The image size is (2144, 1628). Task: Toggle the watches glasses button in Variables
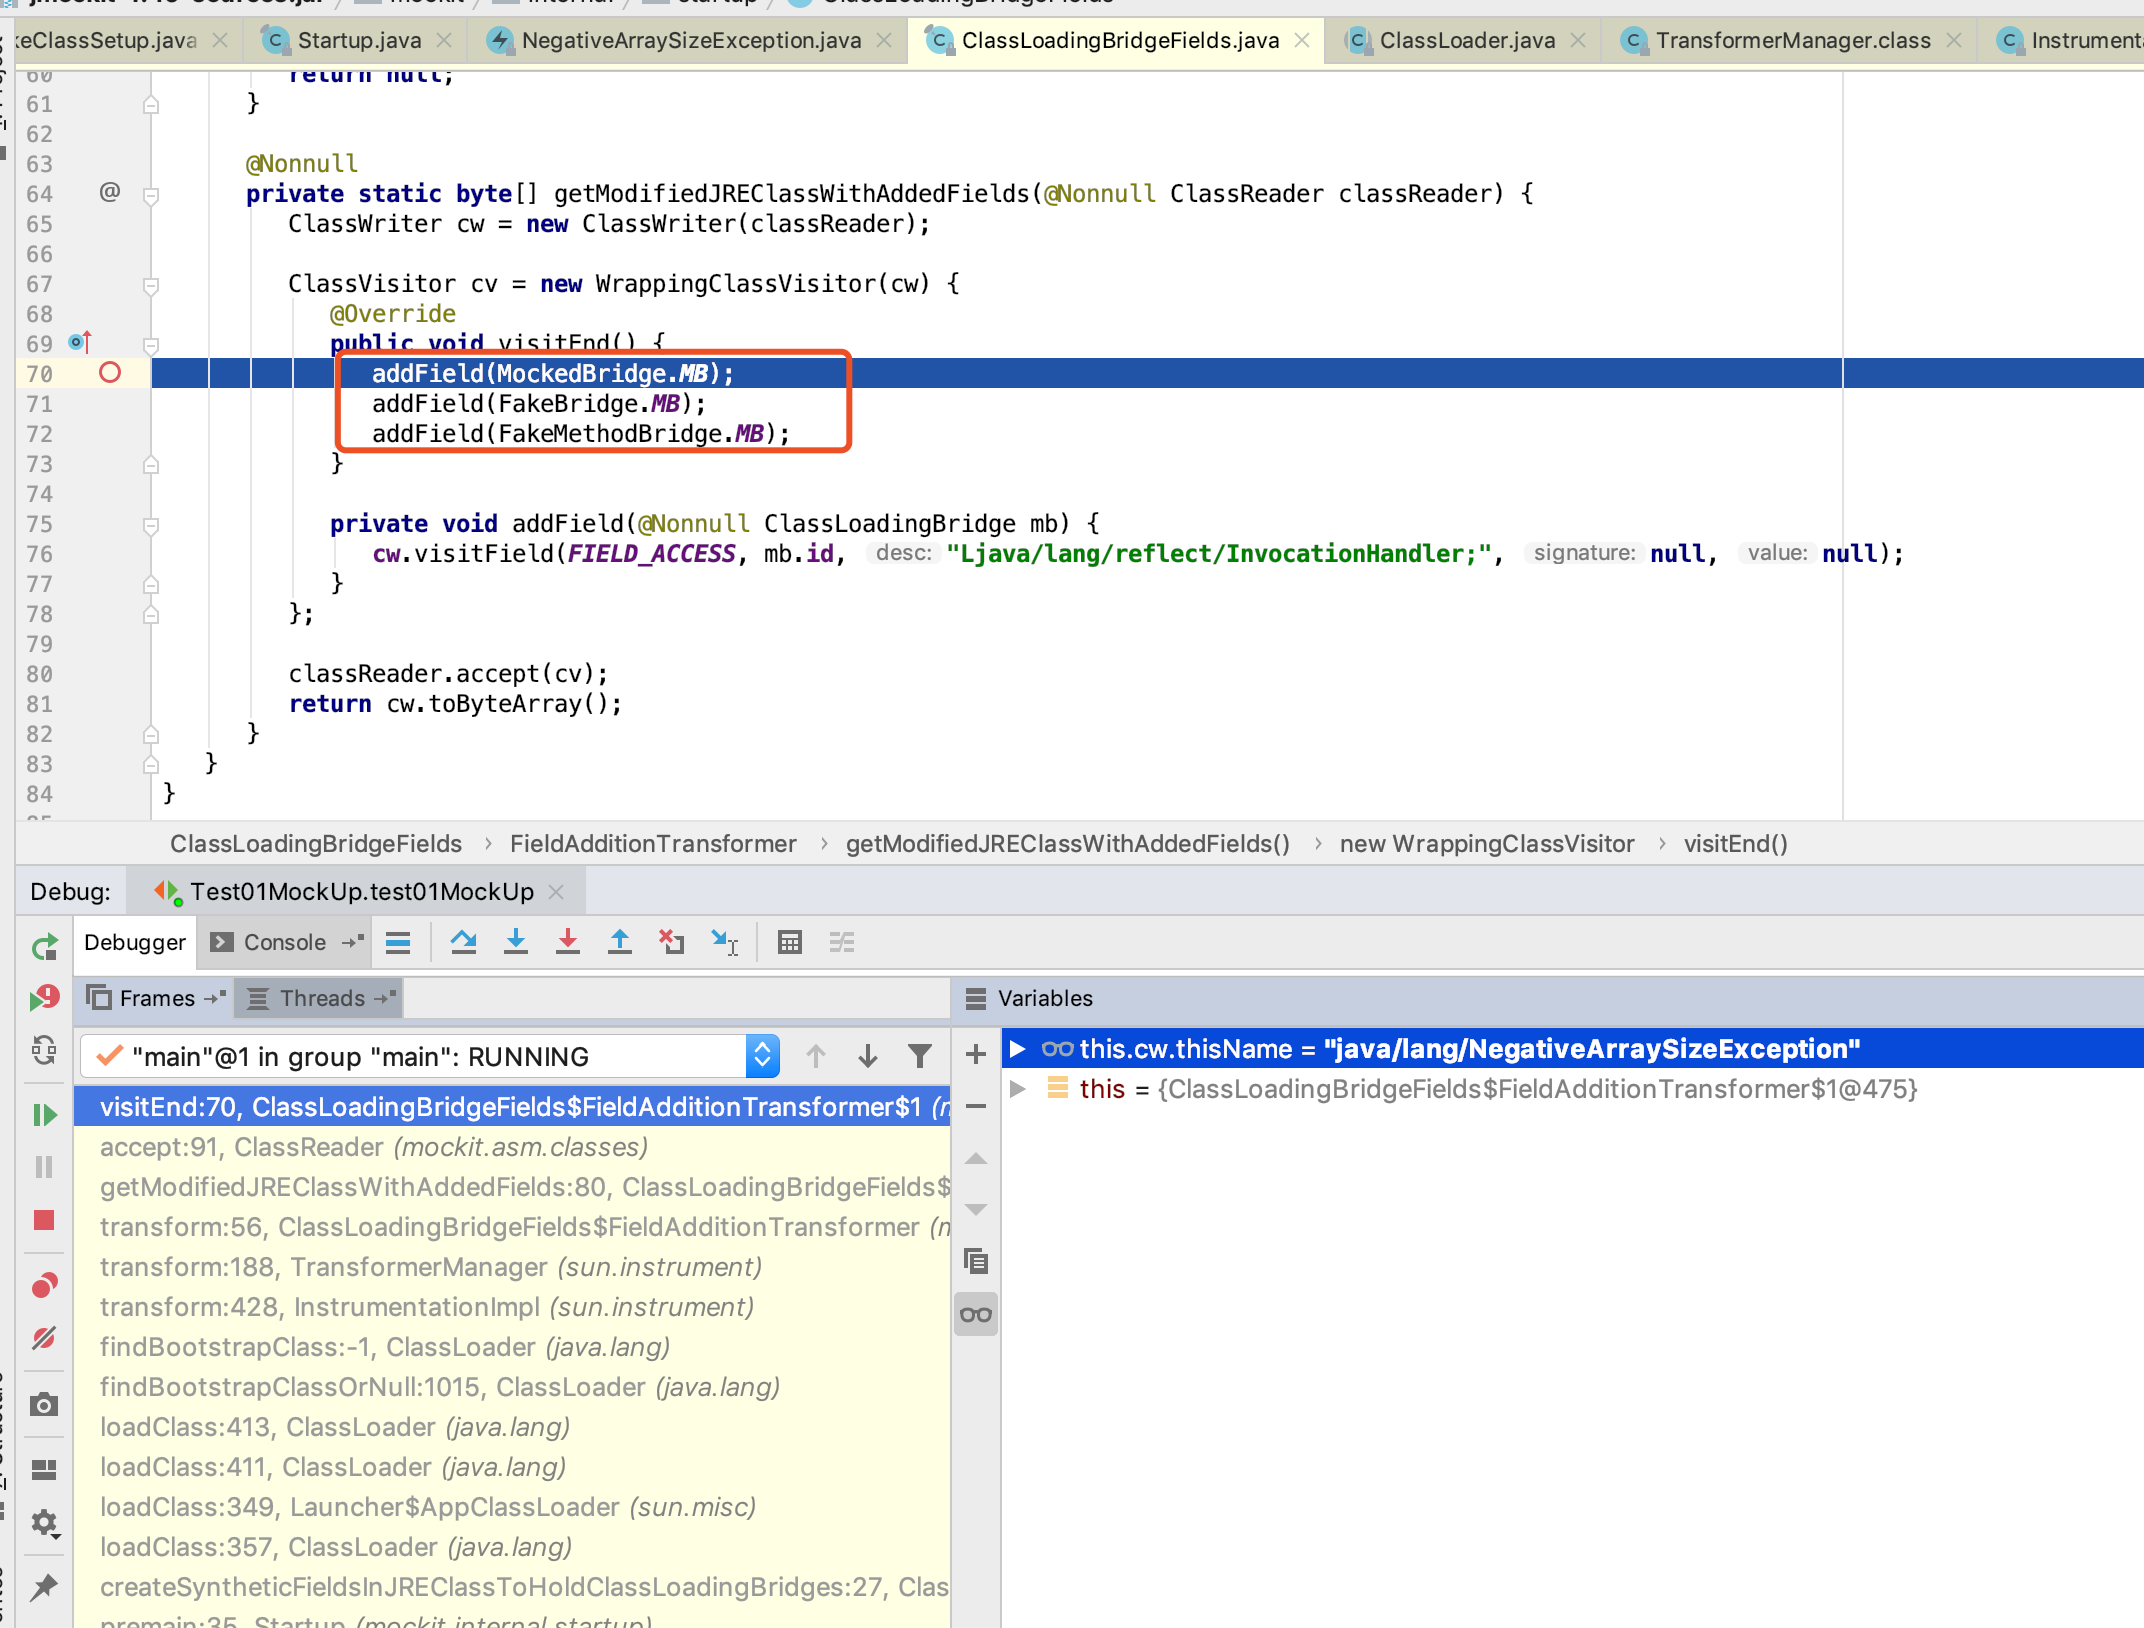pyautogui.click(x=976, y=1314)
